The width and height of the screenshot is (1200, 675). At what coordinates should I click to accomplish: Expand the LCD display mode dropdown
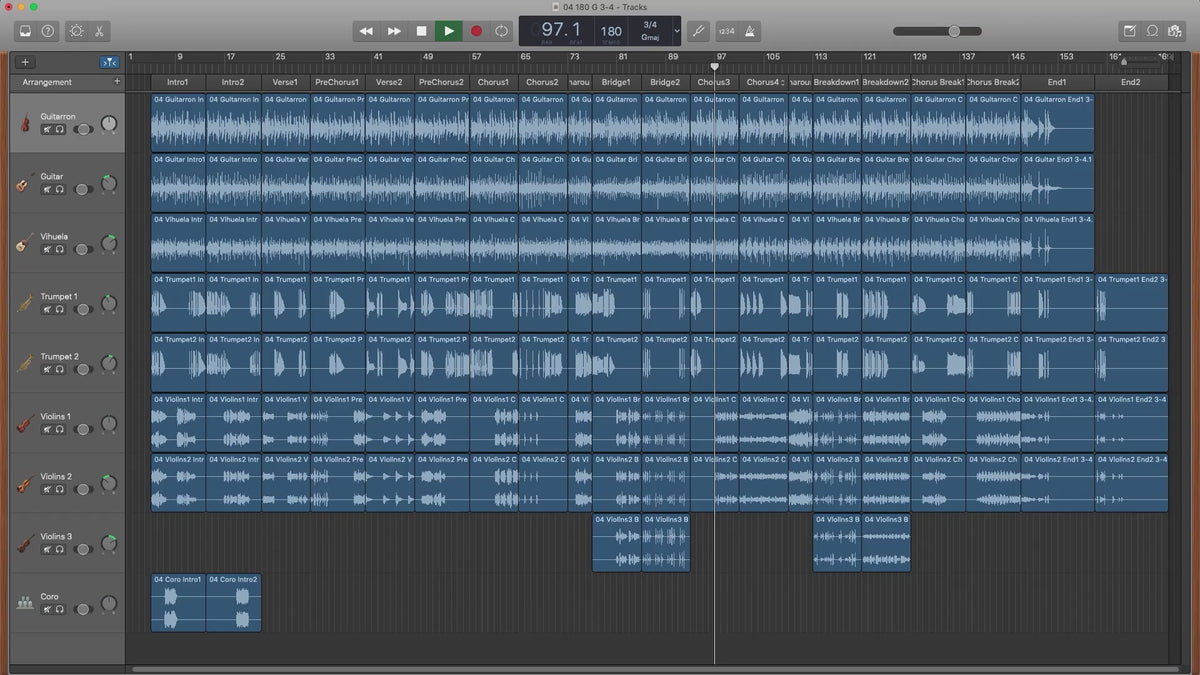click(x=677, y=31)
